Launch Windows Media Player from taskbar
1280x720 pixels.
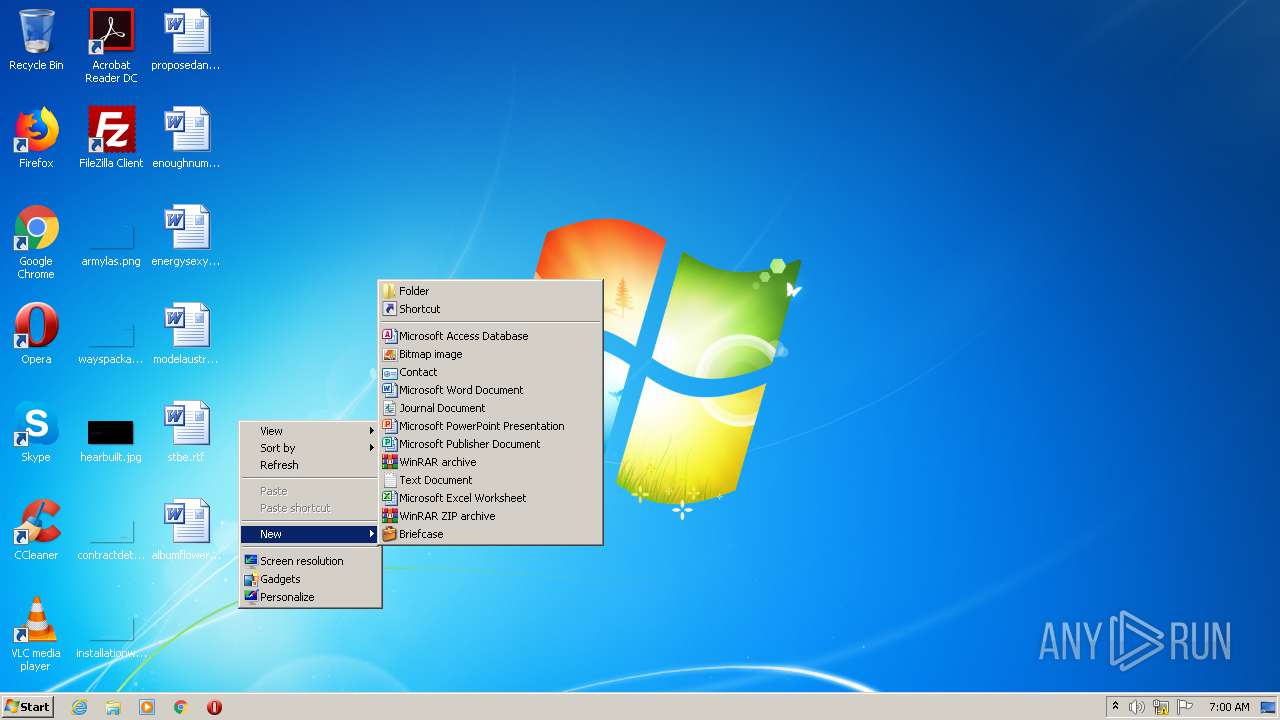pos(147,707)
